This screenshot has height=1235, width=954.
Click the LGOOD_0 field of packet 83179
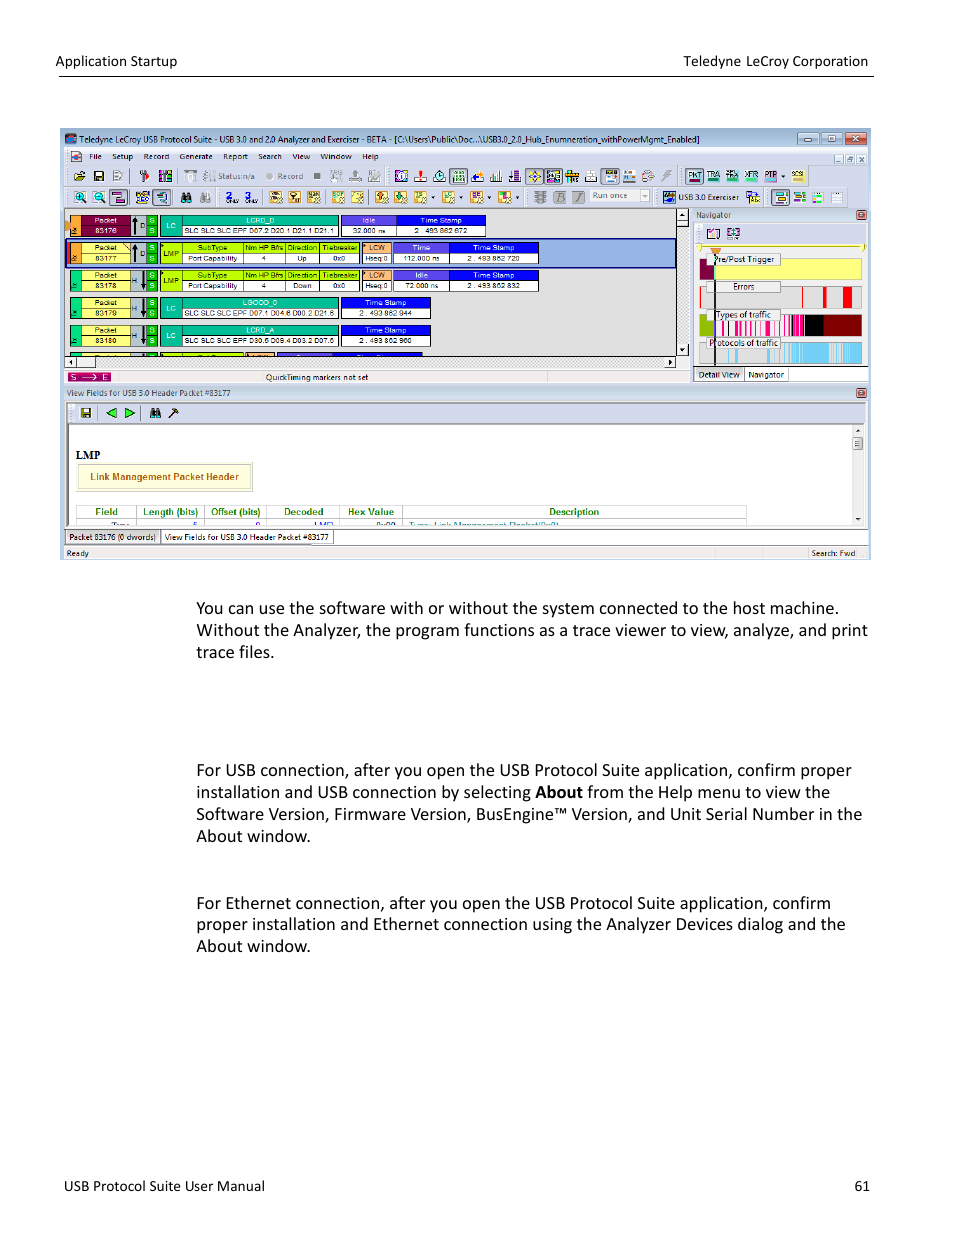pyautogui.click(x=260, y=302)
